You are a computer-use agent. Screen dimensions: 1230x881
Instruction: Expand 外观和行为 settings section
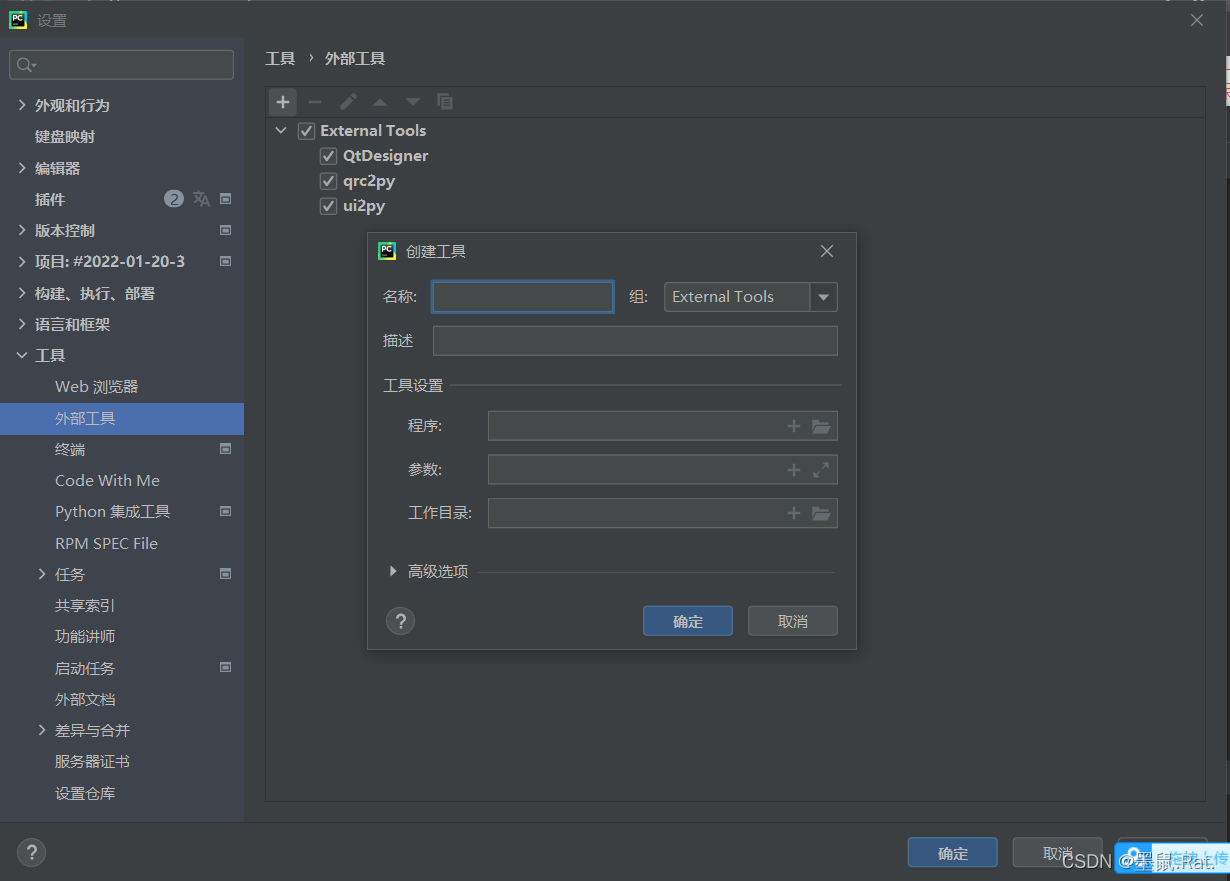[x=22, y=105]
